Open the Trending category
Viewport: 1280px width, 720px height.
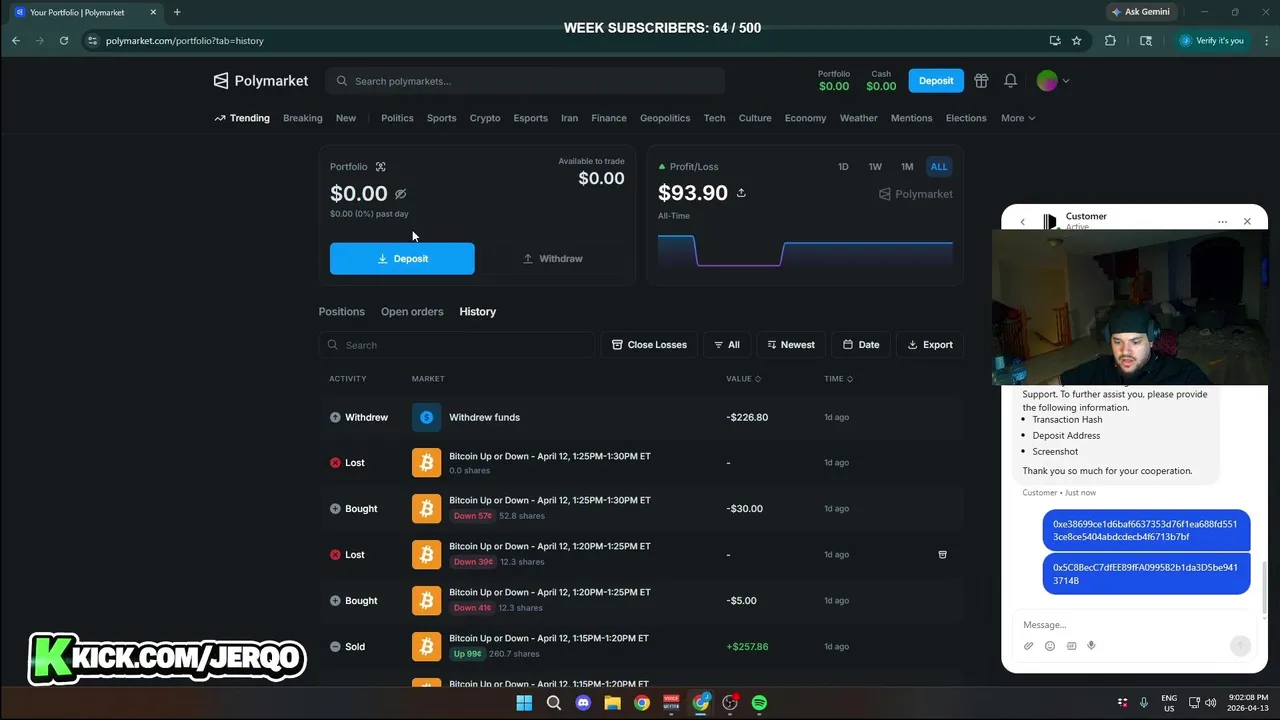click(242, 118)
